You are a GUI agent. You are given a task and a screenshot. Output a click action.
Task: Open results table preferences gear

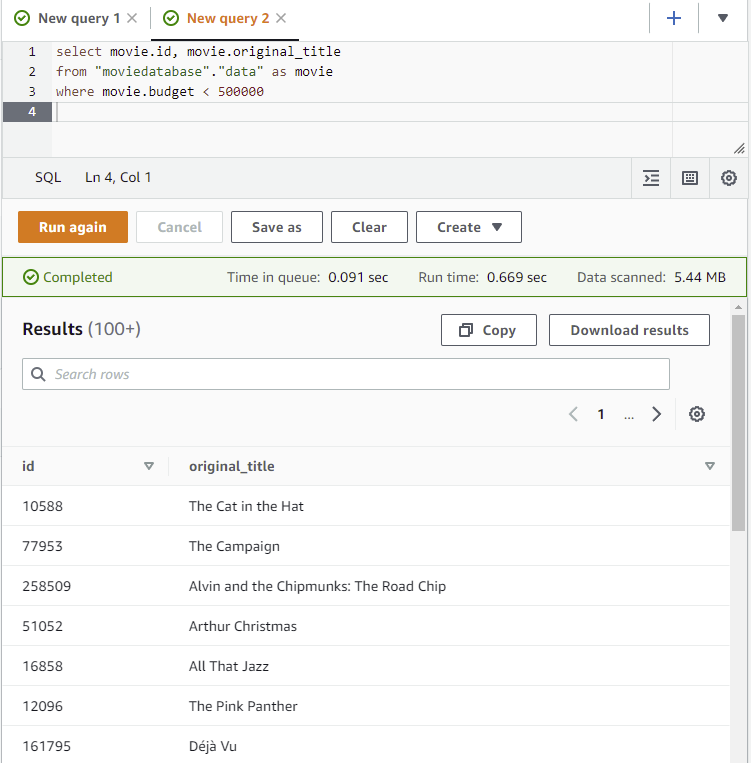(697, 414)
